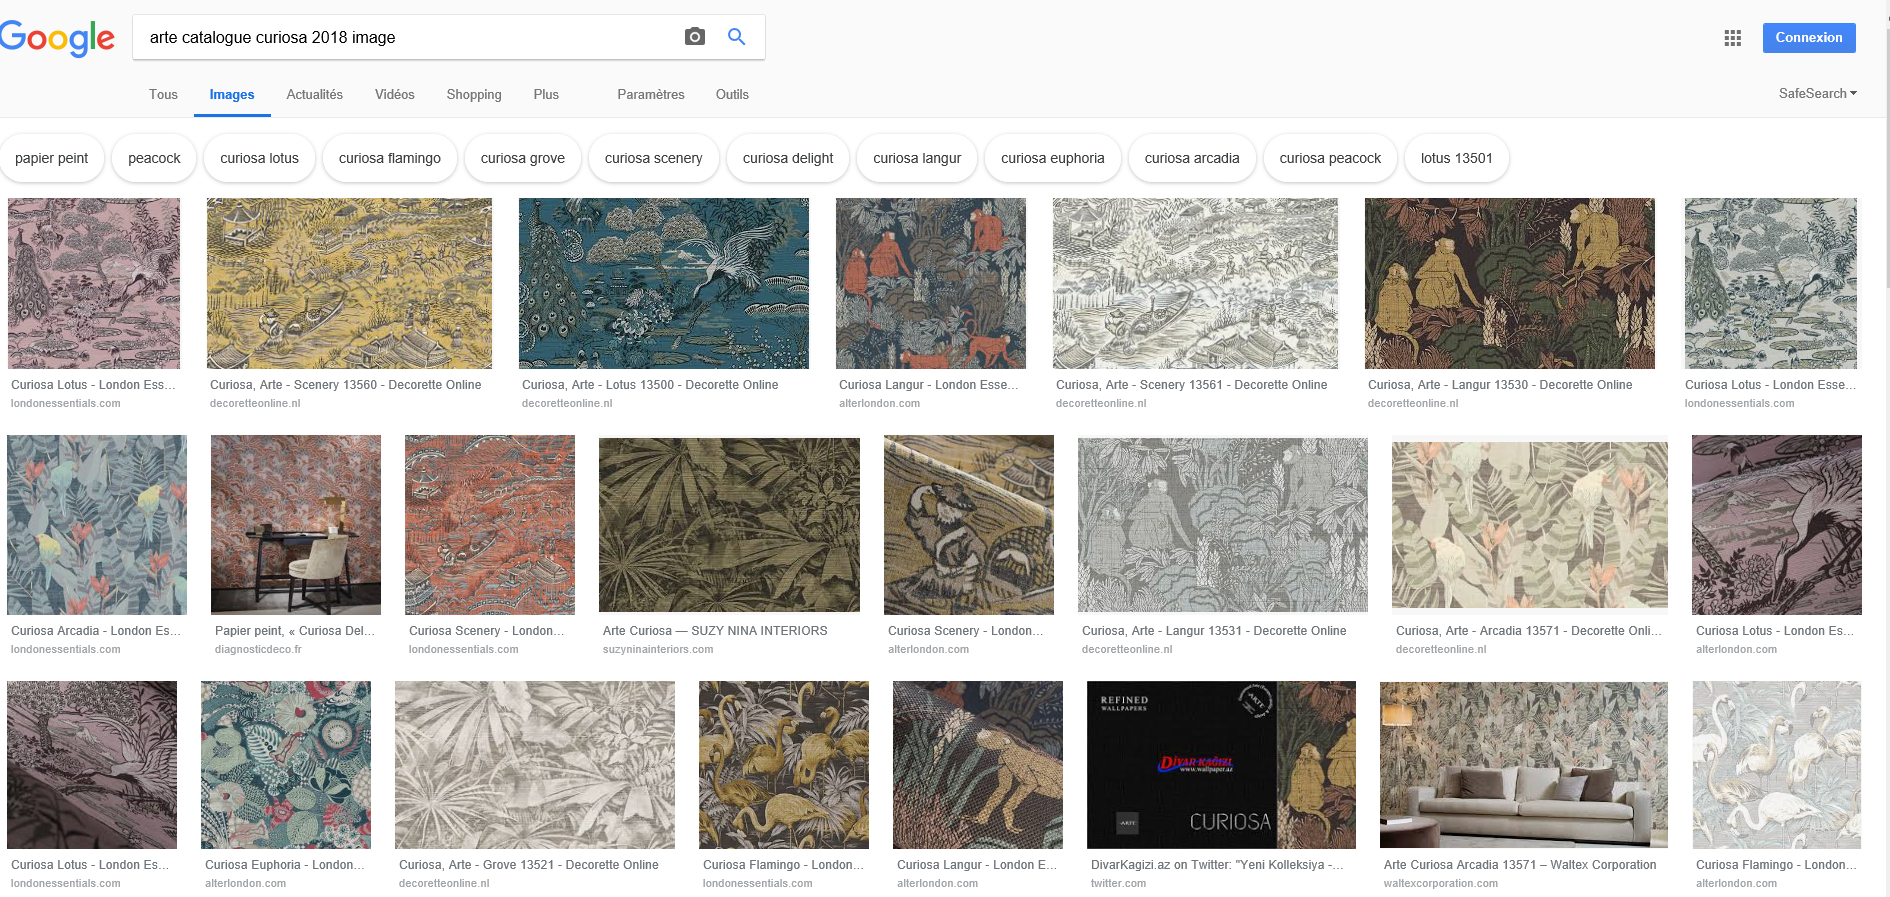Open Scenery 13561 grey thumbnail
Image resolution: width=1890 pixels, height=897 pixels.
(x=1195, y=283)
